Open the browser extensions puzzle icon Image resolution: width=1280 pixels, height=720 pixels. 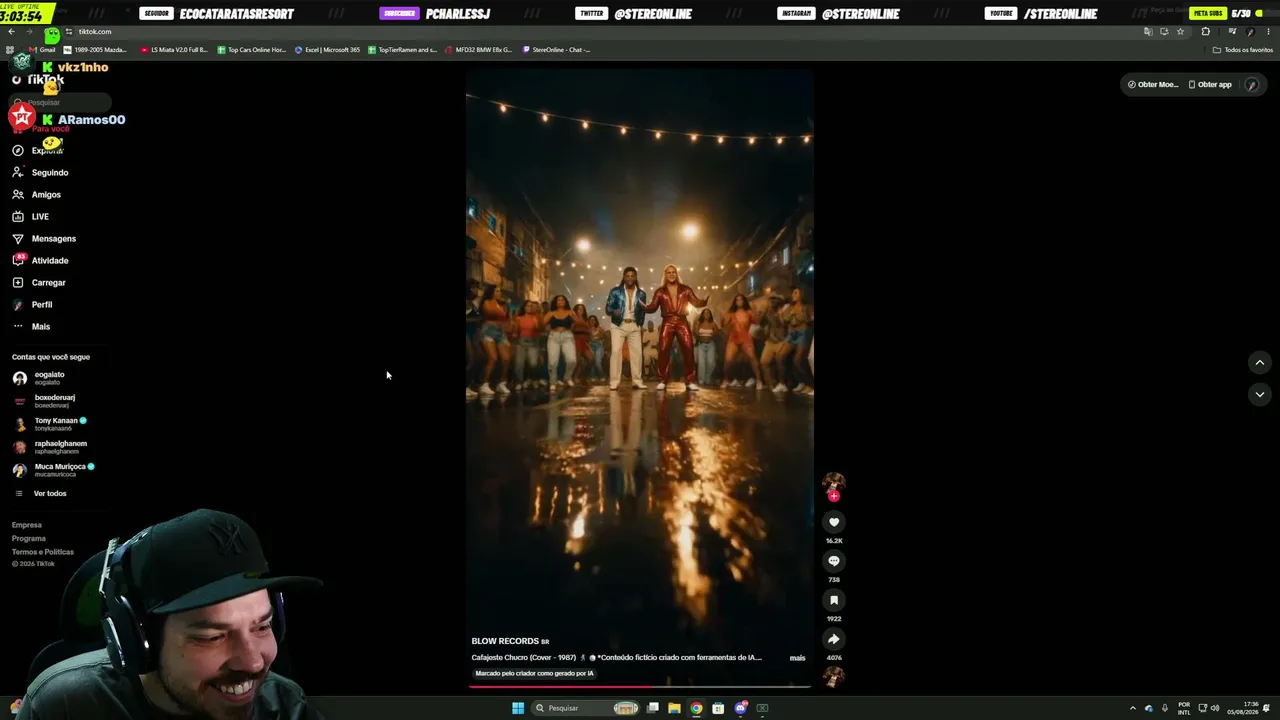pyautogui.click(x=1205, y=32)
